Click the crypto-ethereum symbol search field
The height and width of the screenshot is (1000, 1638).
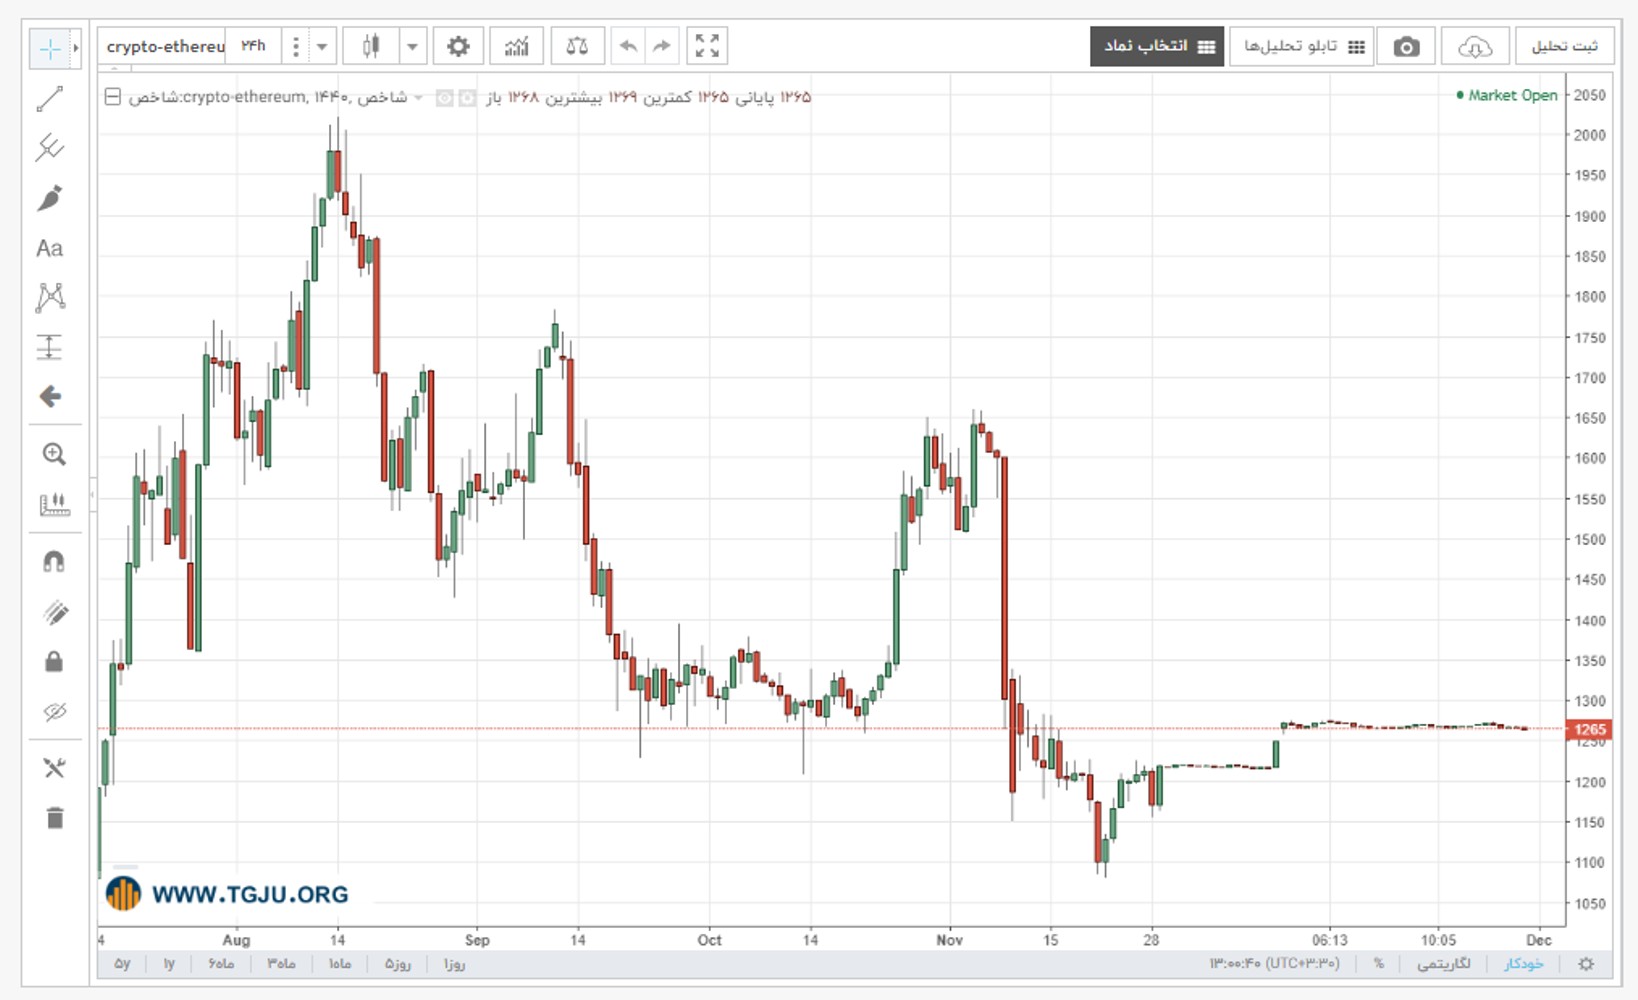pyautogui.click(x=164, y=46)
